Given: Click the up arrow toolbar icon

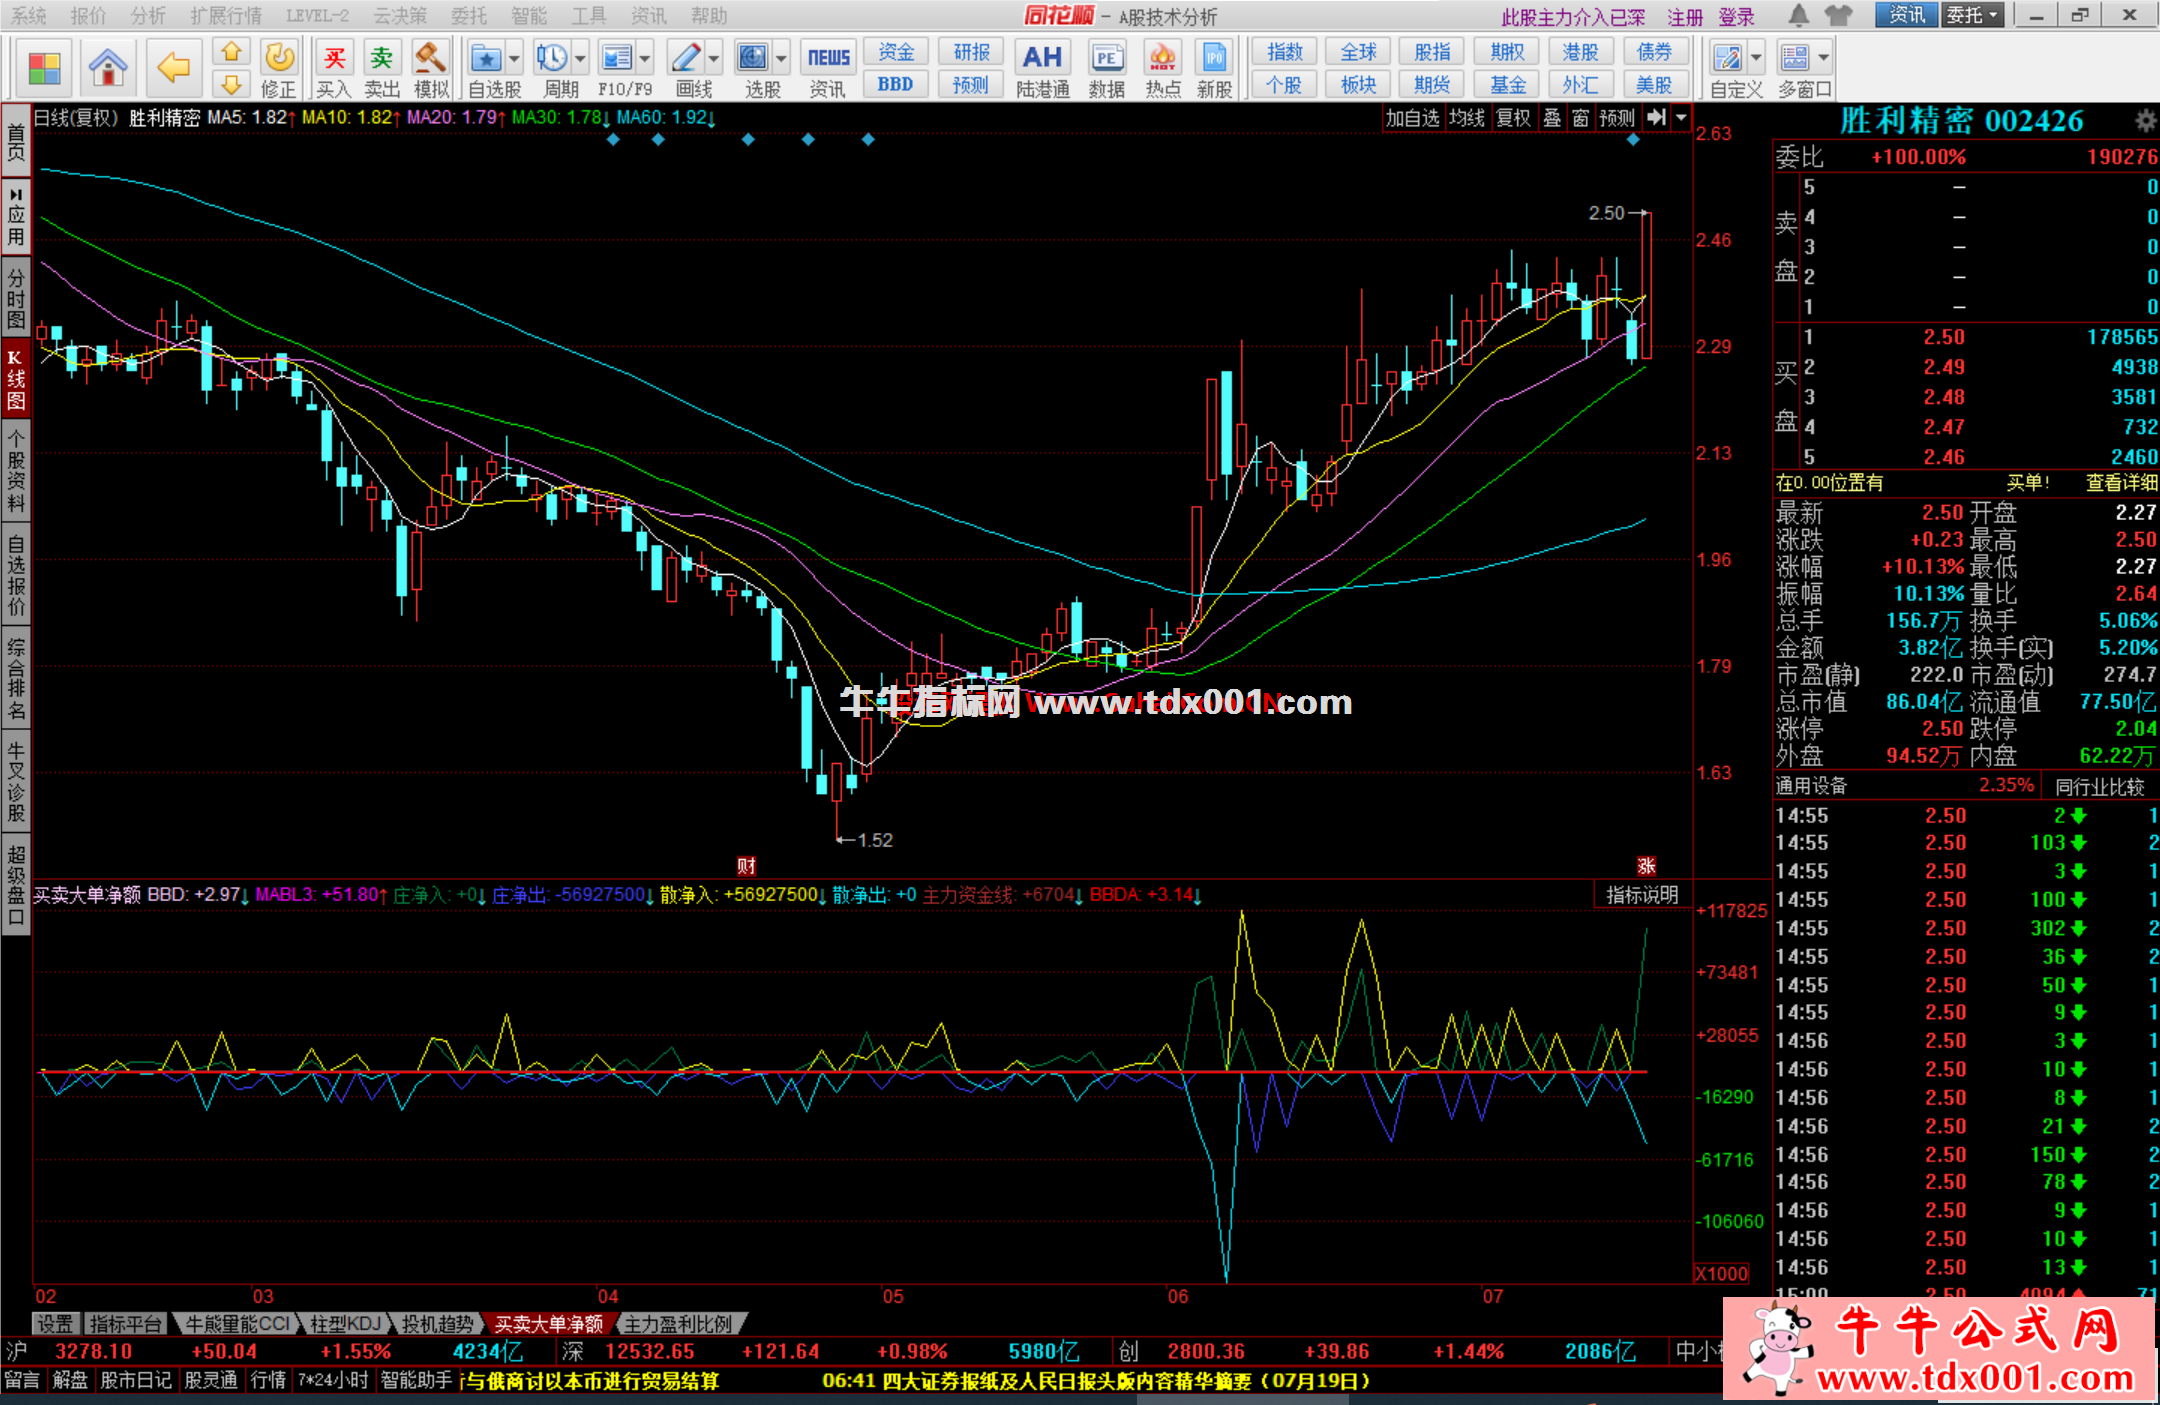Looking at the screenshot, I should point(231,52).
